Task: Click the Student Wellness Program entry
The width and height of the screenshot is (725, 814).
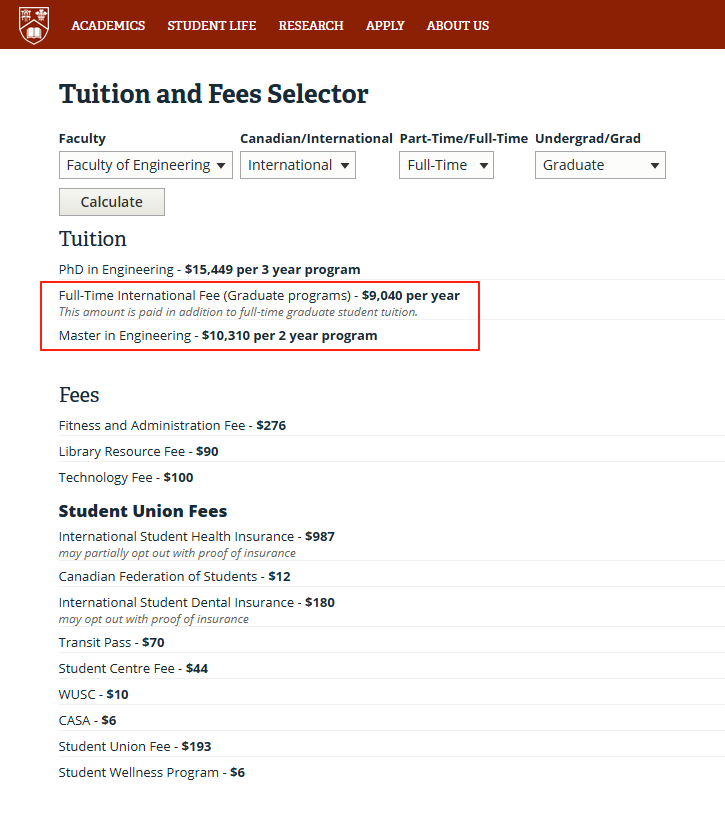Action: pyautogui.click(x=151, y=773)
